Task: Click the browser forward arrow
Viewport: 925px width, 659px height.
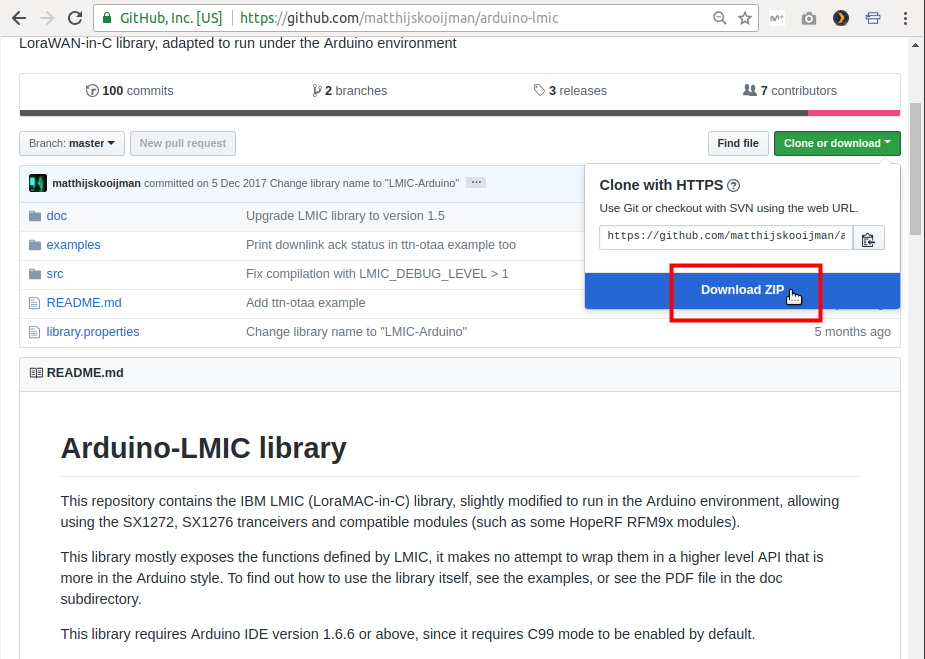Action: point(47,18)
